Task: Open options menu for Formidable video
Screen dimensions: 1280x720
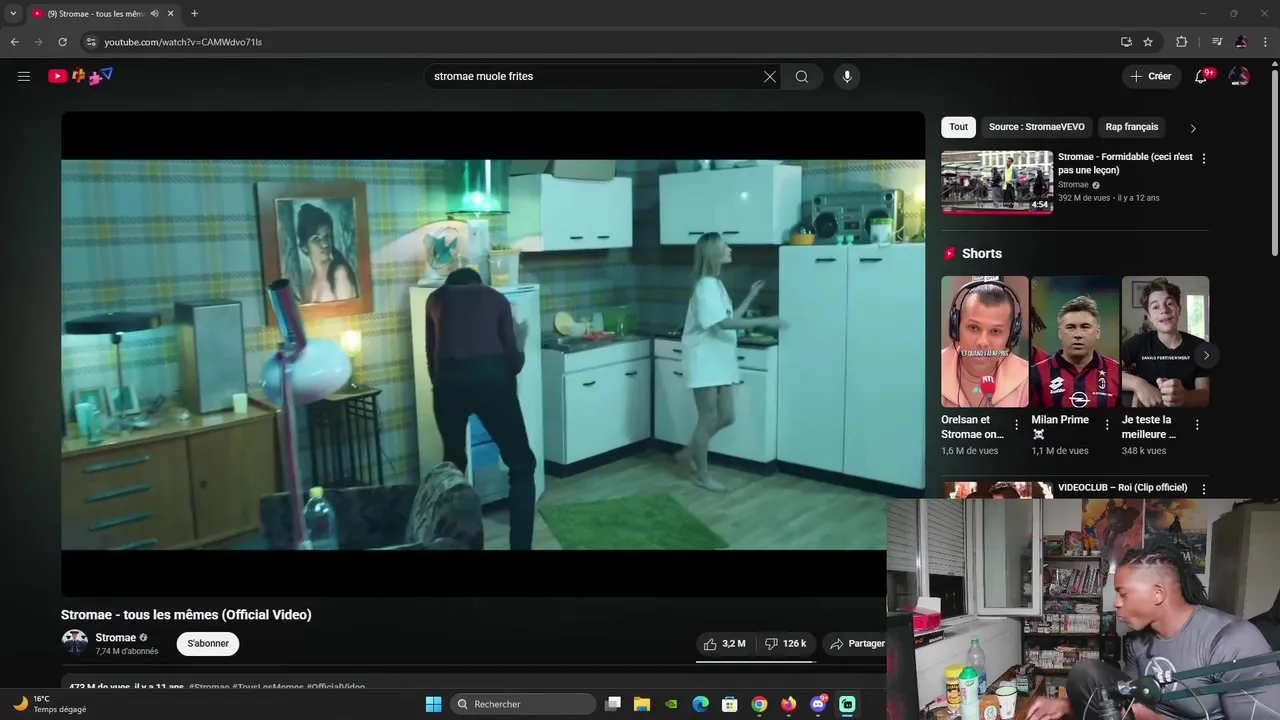Action: (x=1203, y=158)
